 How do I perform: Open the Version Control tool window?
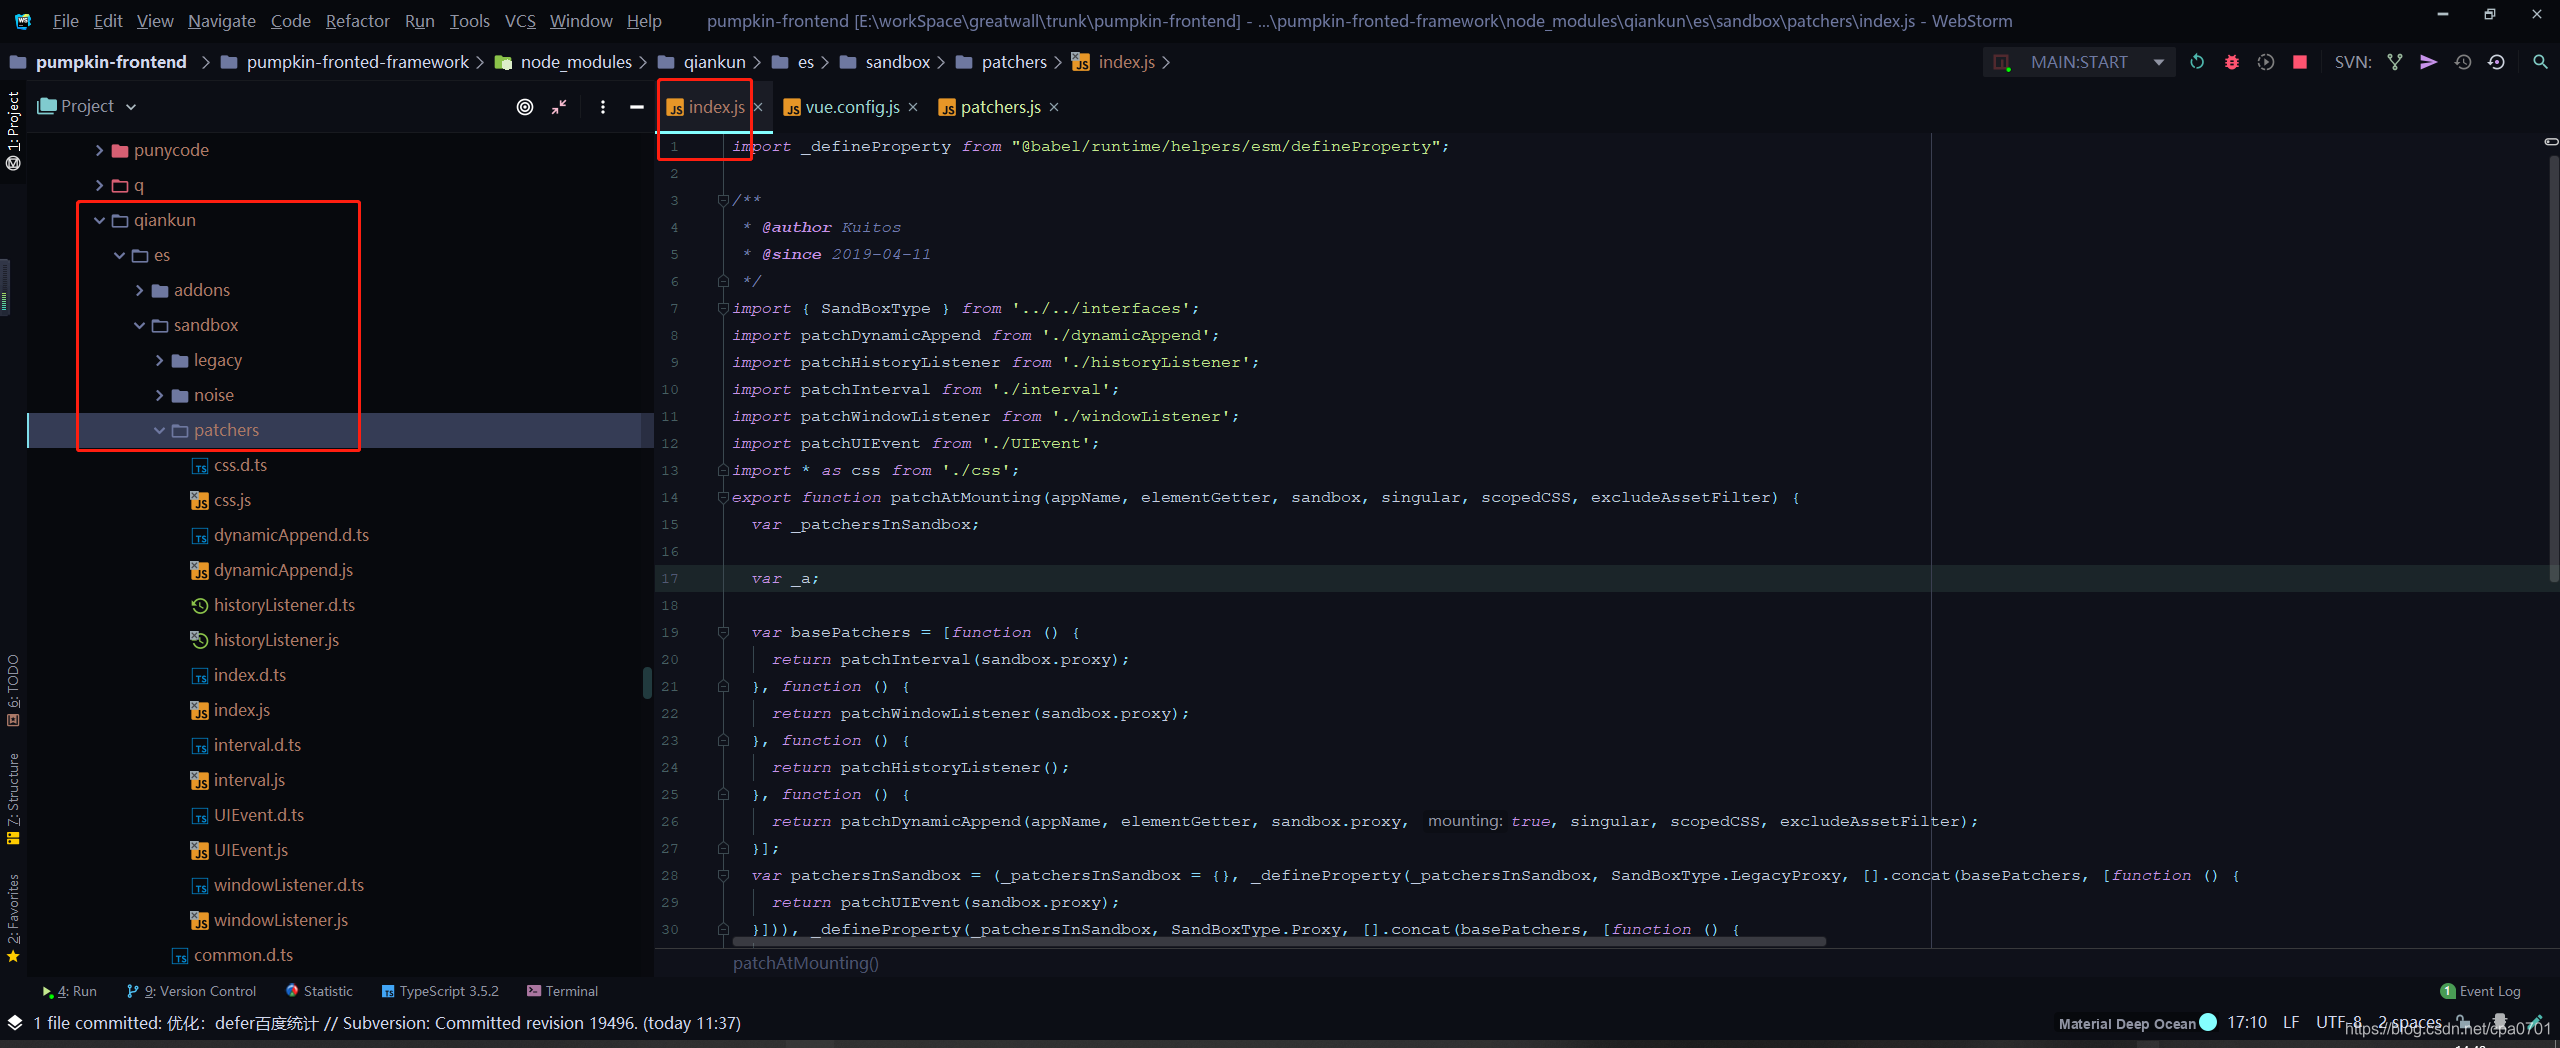(192, 991)
